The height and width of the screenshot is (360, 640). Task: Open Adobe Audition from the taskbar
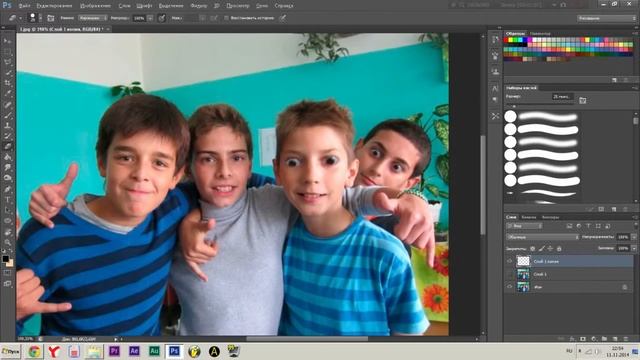(x=154, y=351)
